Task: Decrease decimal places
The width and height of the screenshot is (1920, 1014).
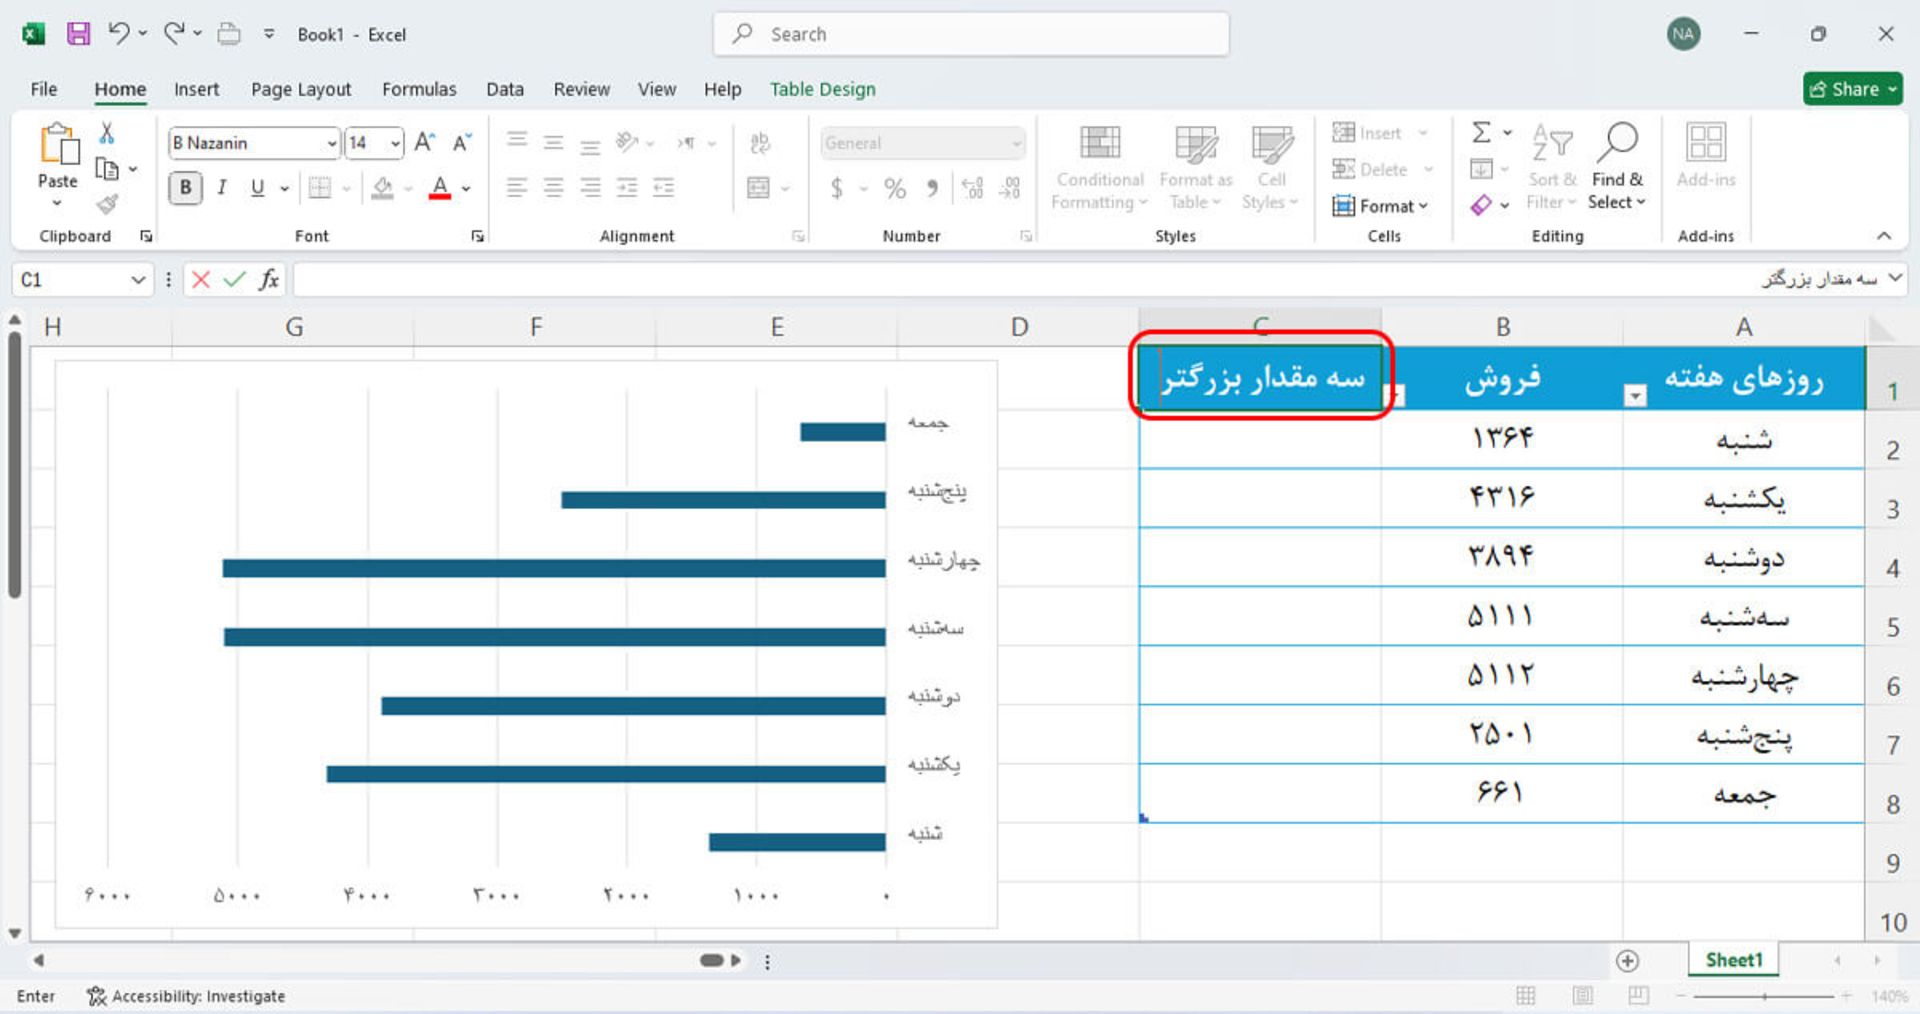Action: pyautogui.click(x=1010, y=188)
